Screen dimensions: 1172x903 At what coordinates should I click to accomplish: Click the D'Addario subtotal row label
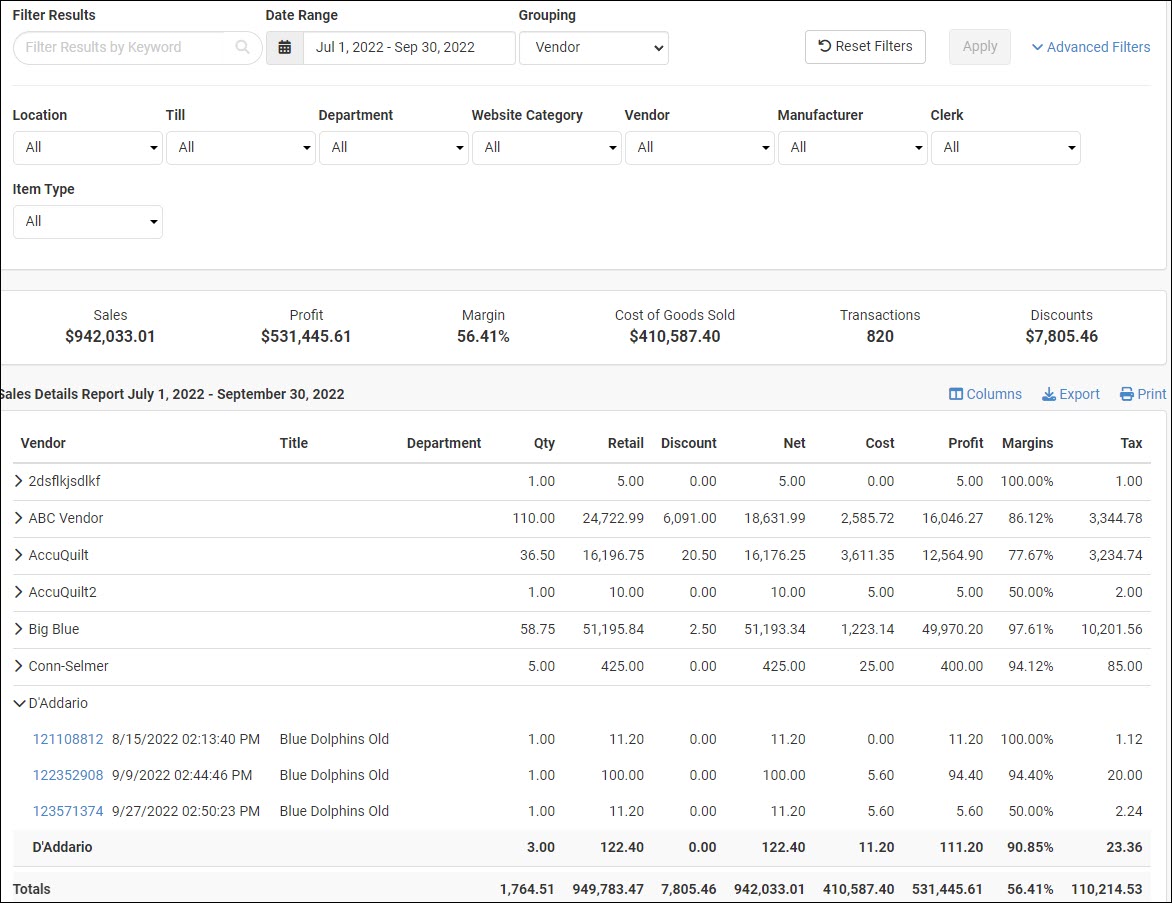coord(62,847)
